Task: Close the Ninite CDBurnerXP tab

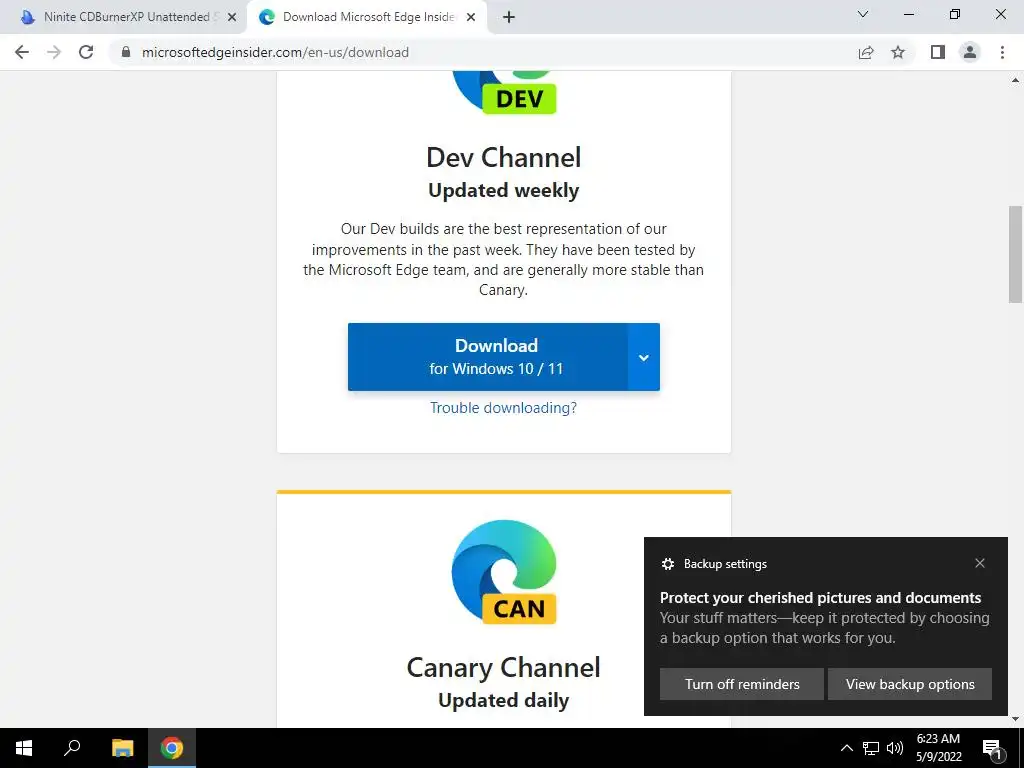Action: pos(232,17)
